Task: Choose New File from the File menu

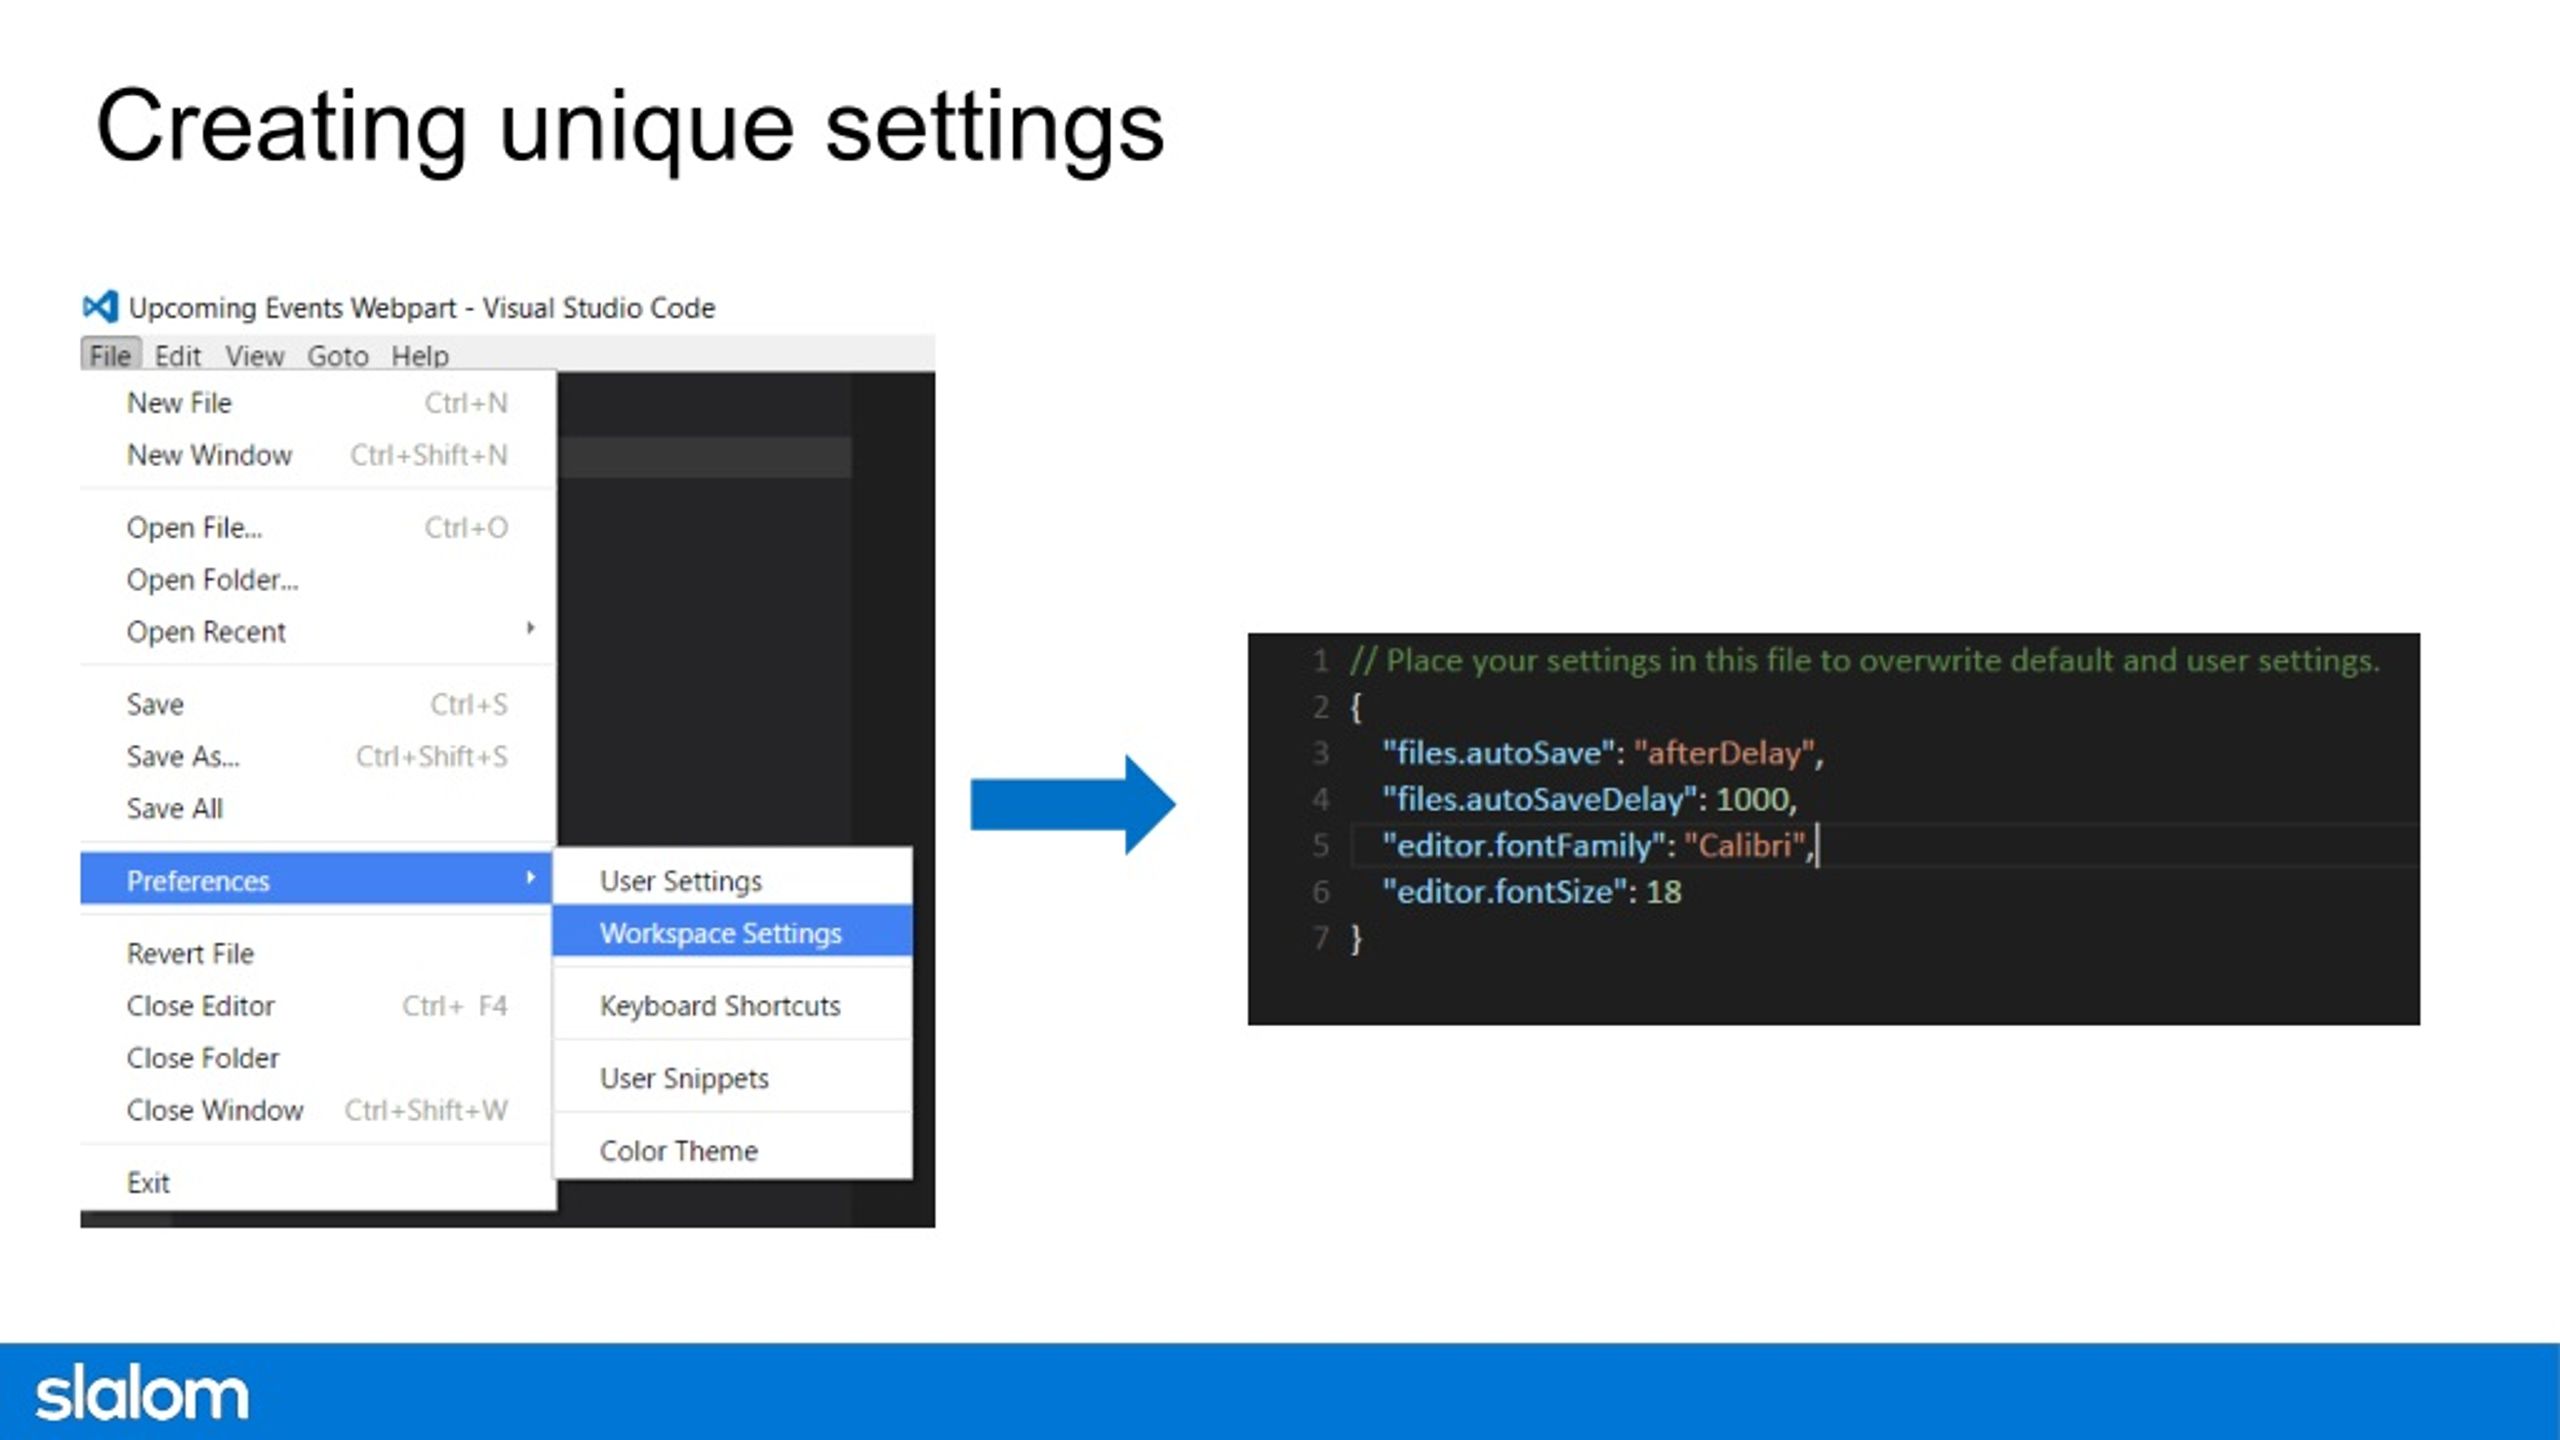Action: 317,403
